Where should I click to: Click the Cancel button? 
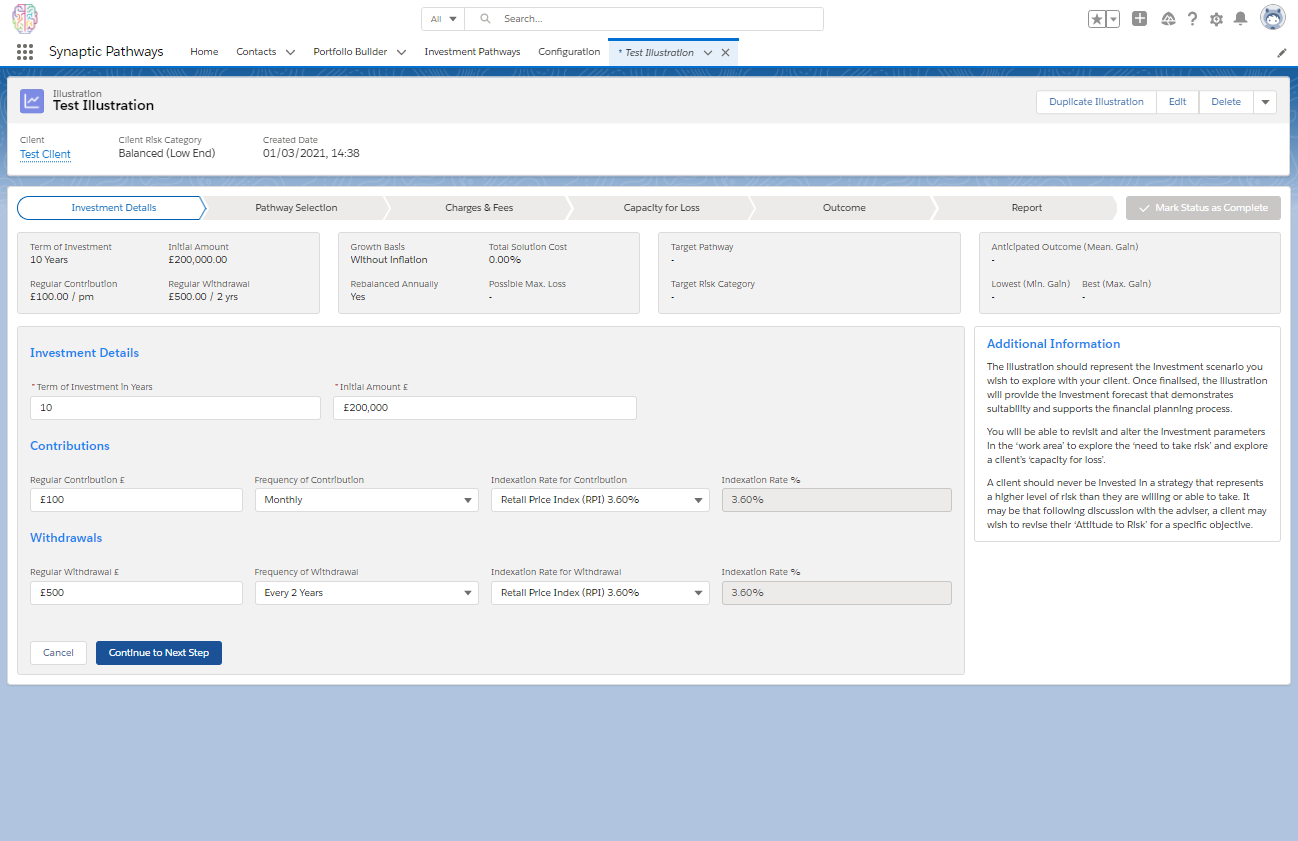coord(58,653)
